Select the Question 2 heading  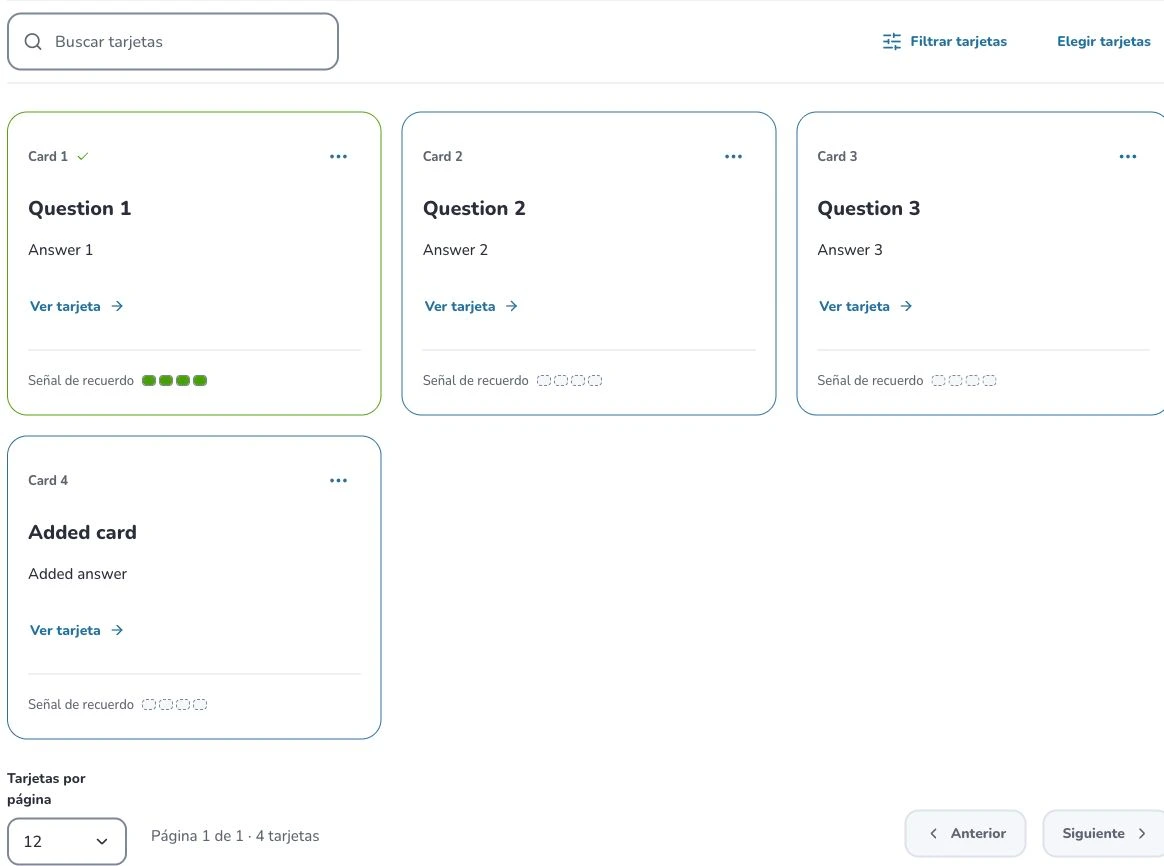click(474, 209)
